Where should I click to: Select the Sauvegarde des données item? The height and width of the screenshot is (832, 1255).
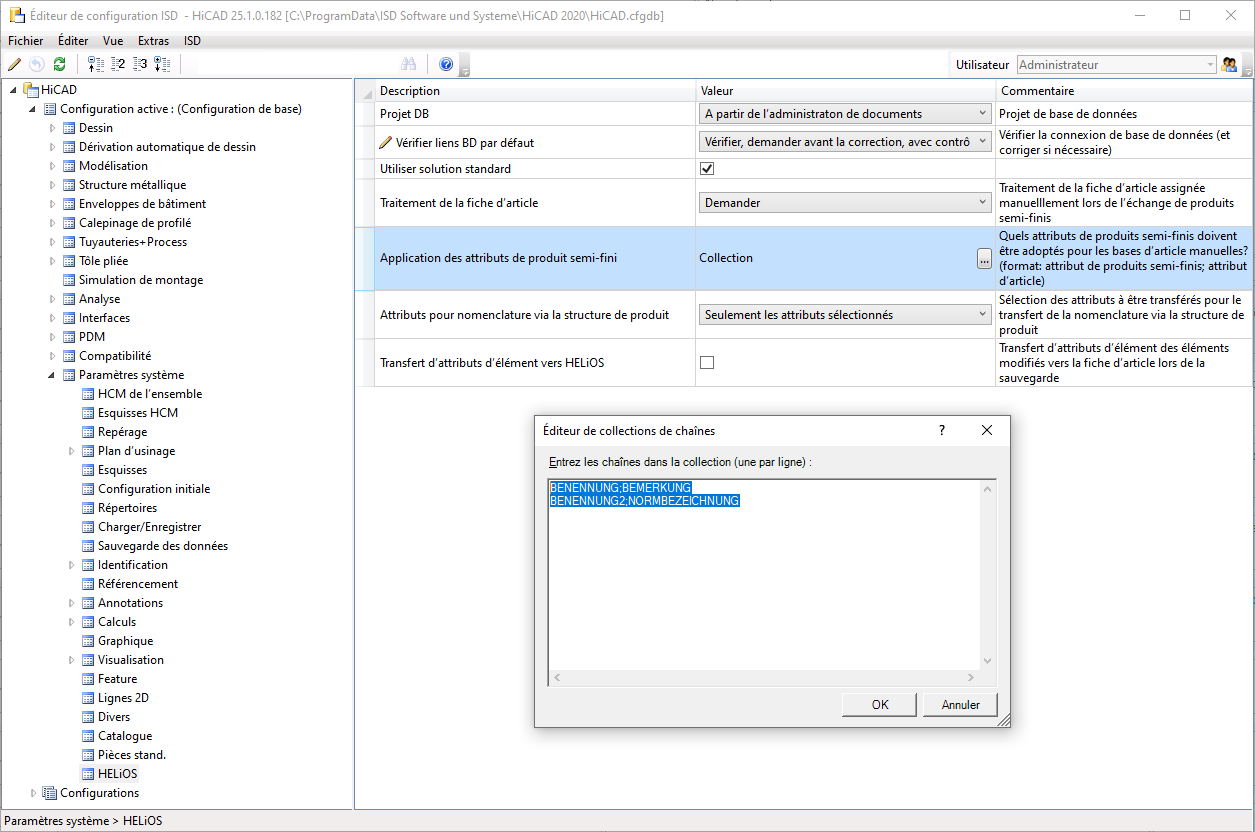pyautogui.click(x=163, y=546)
